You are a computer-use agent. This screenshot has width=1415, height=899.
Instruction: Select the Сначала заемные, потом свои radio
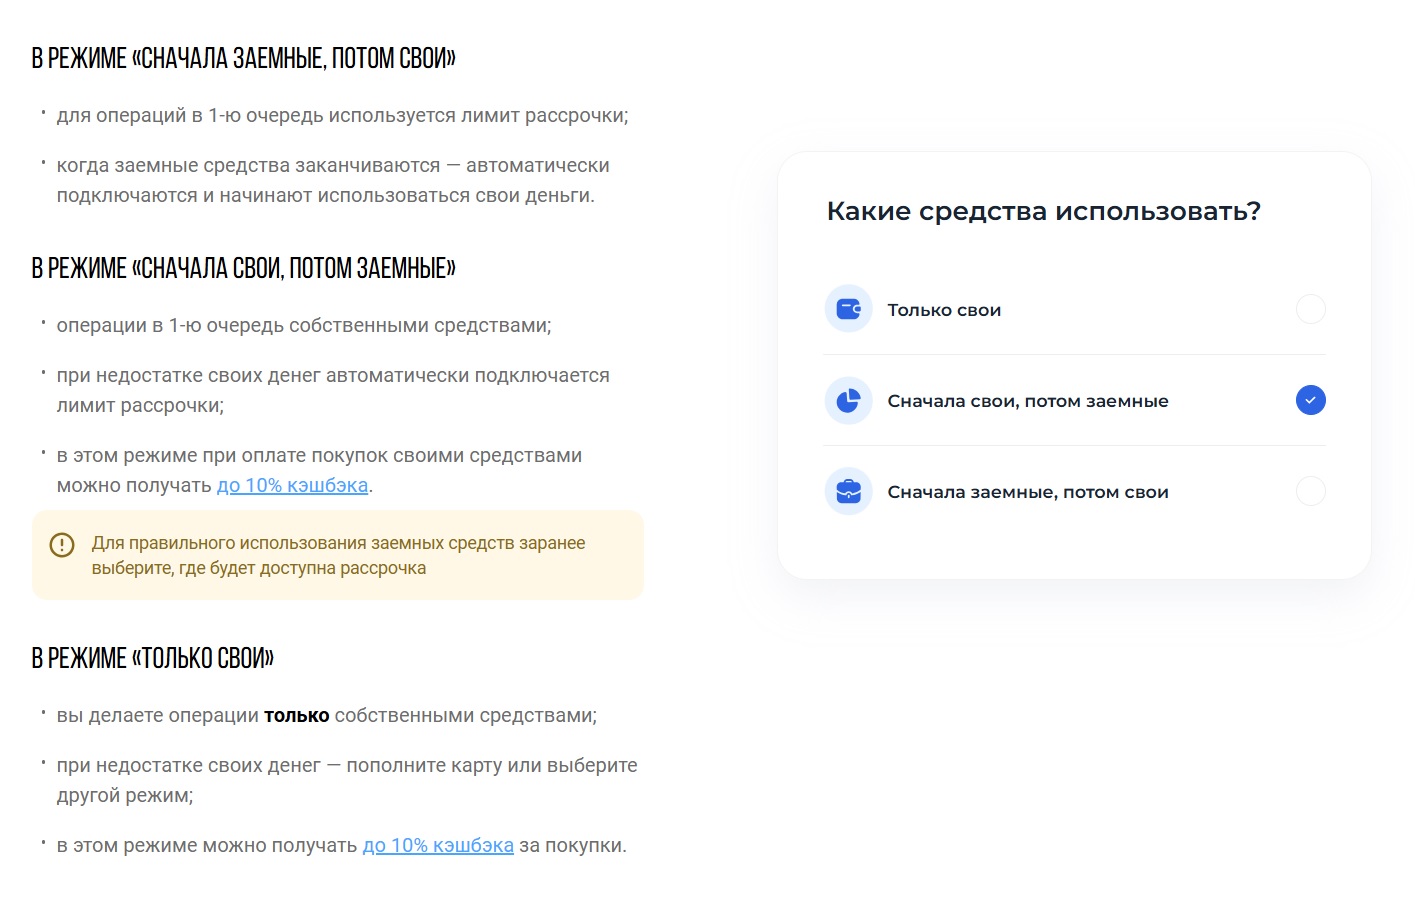(1310, 491)
